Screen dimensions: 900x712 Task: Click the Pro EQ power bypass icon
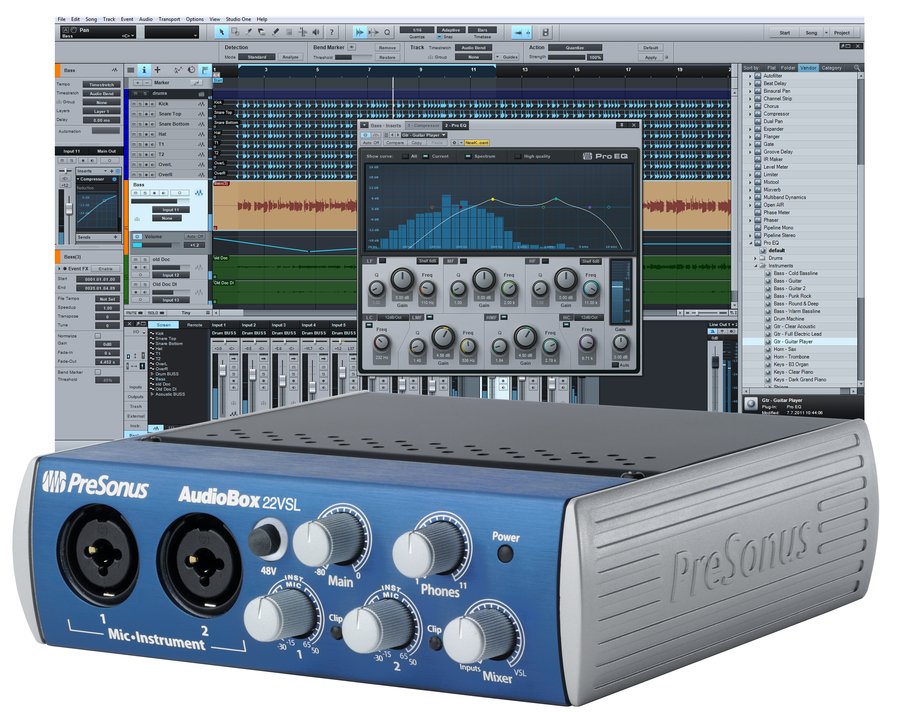366,135
